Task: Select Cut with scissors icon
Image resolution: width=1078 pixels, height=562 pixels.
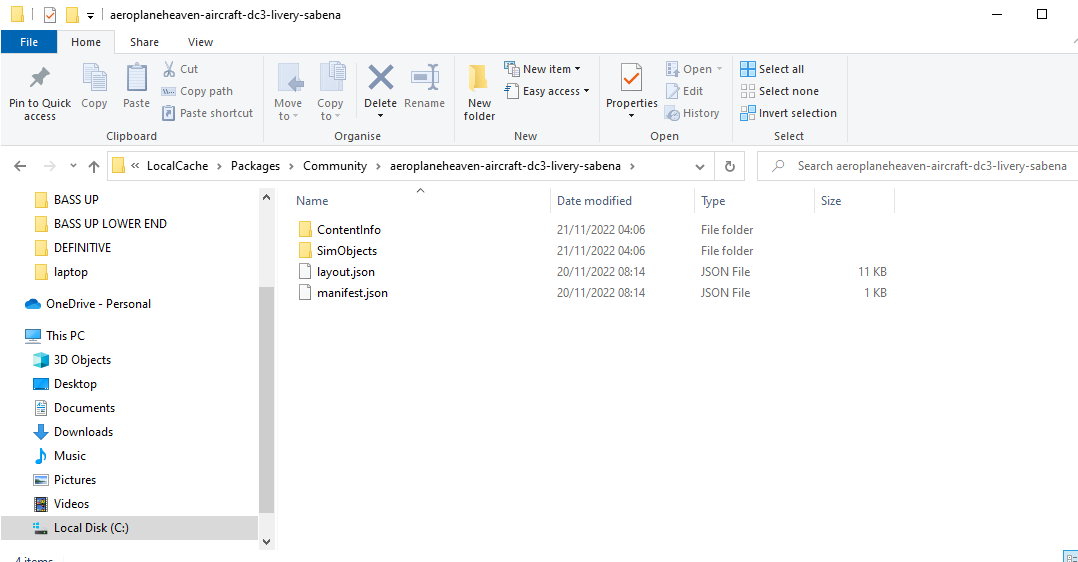Action: (180, 69)
